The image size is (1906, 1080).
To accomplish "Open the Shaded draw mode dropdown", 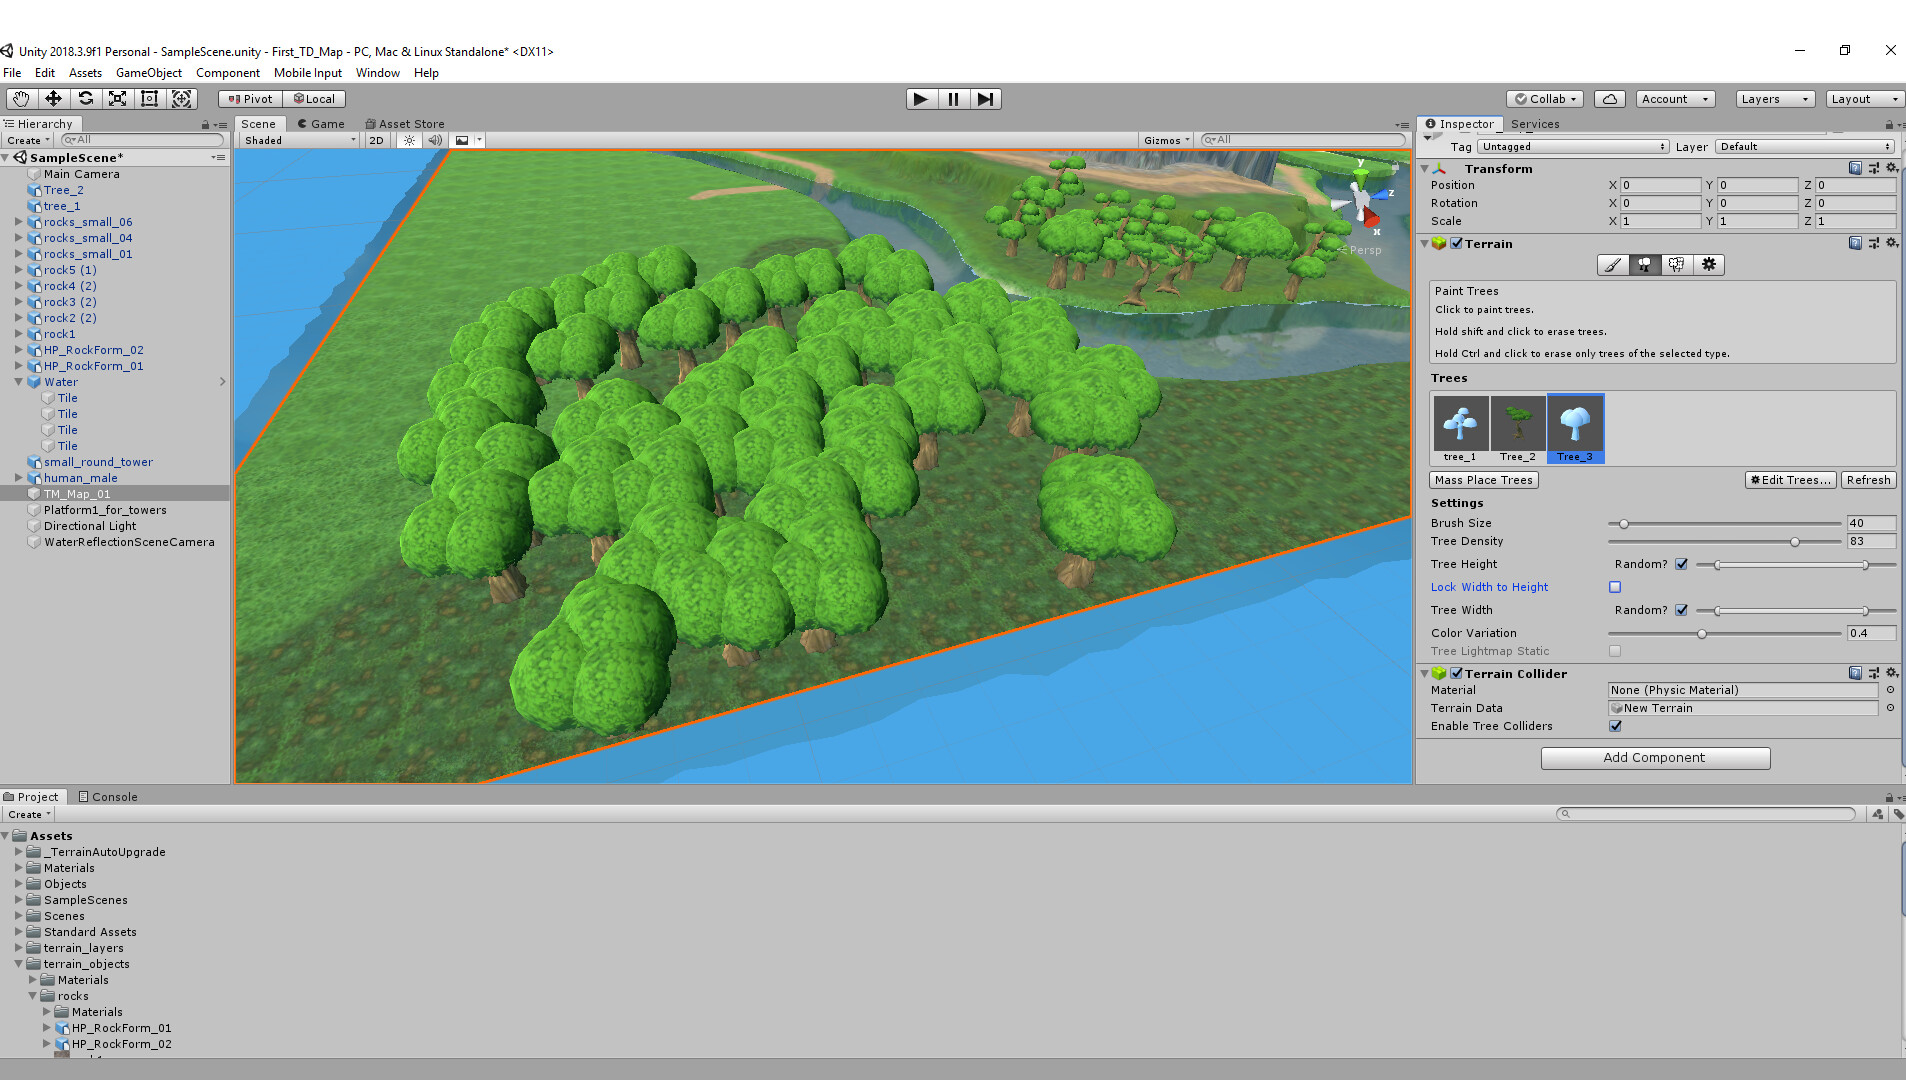I will click(297, 140).
